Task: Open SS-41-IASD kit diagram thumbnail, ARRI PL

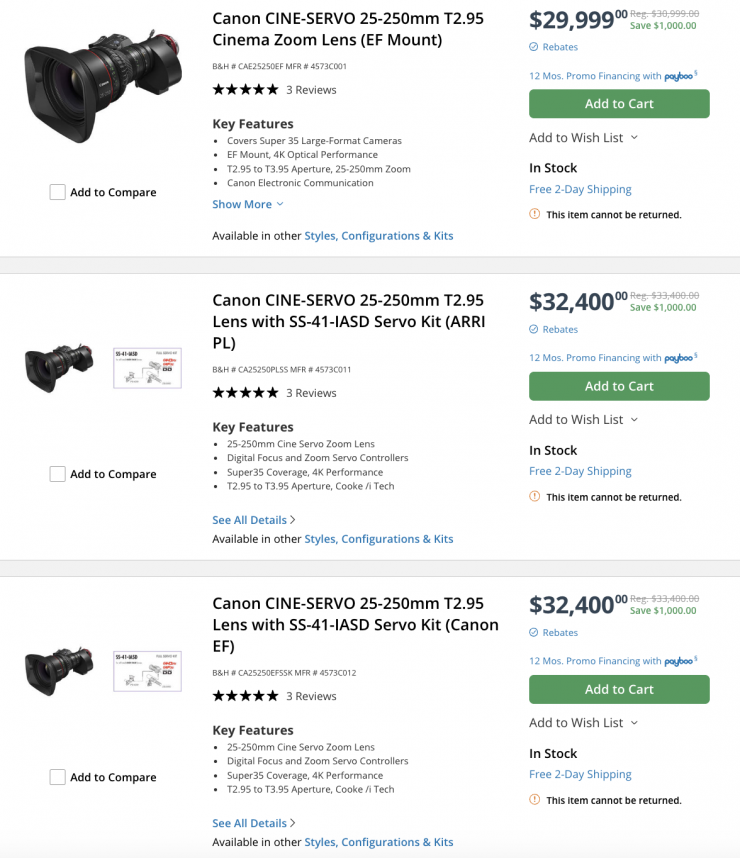Action: tap(147, 368)
